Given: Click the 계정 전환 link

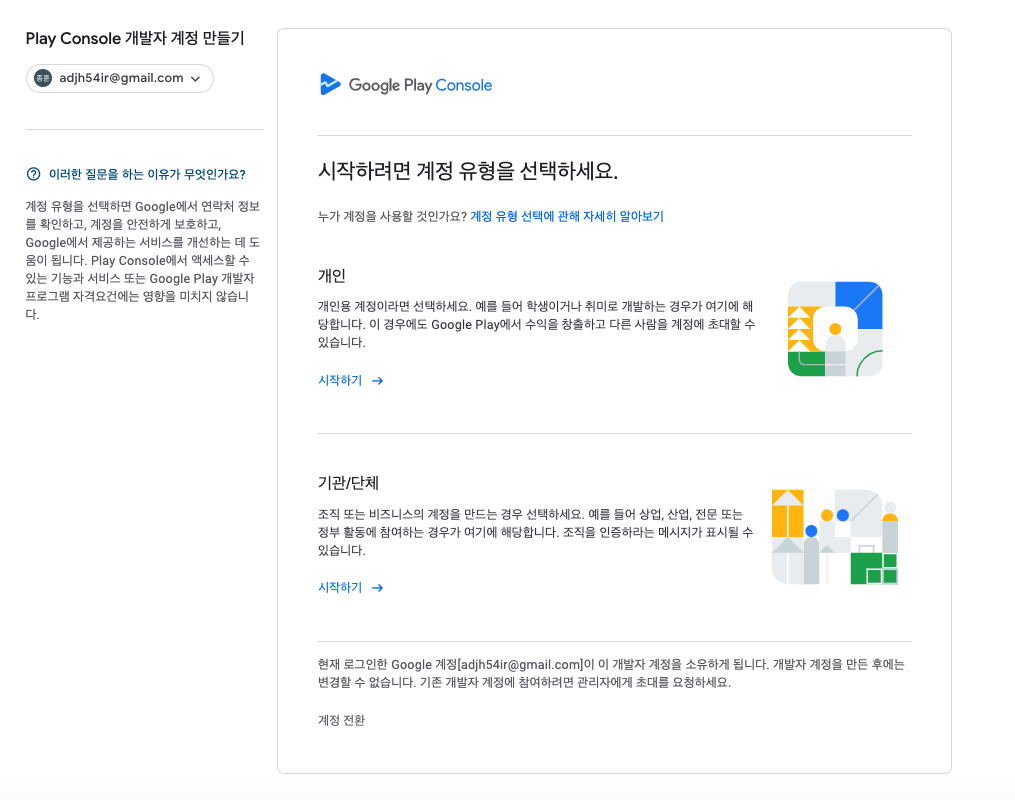Looking at the screenshot, I should click(x=341, y=720).
